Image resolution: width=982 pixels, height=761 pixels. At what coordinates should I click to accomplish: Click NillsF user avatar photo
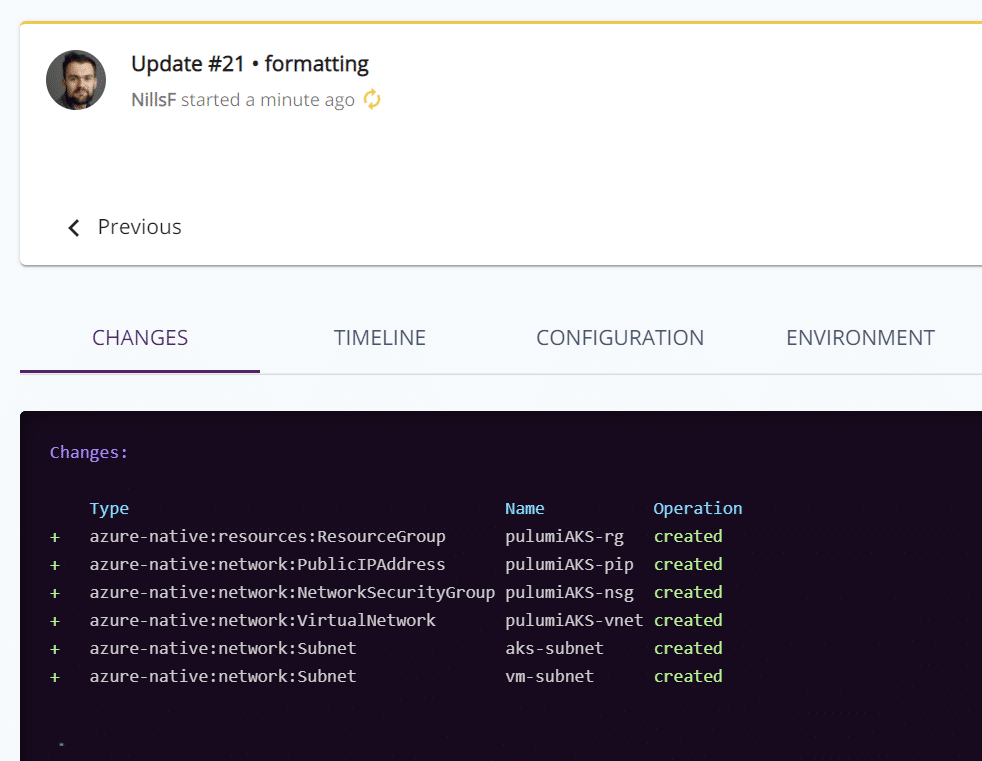pos(76,80)
